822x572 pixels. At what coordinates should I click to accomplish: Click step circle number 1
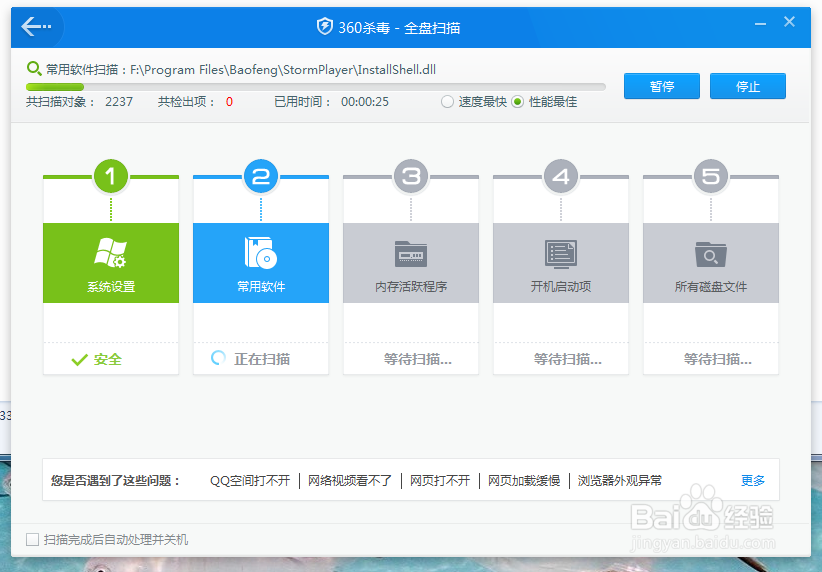(111, 177)
